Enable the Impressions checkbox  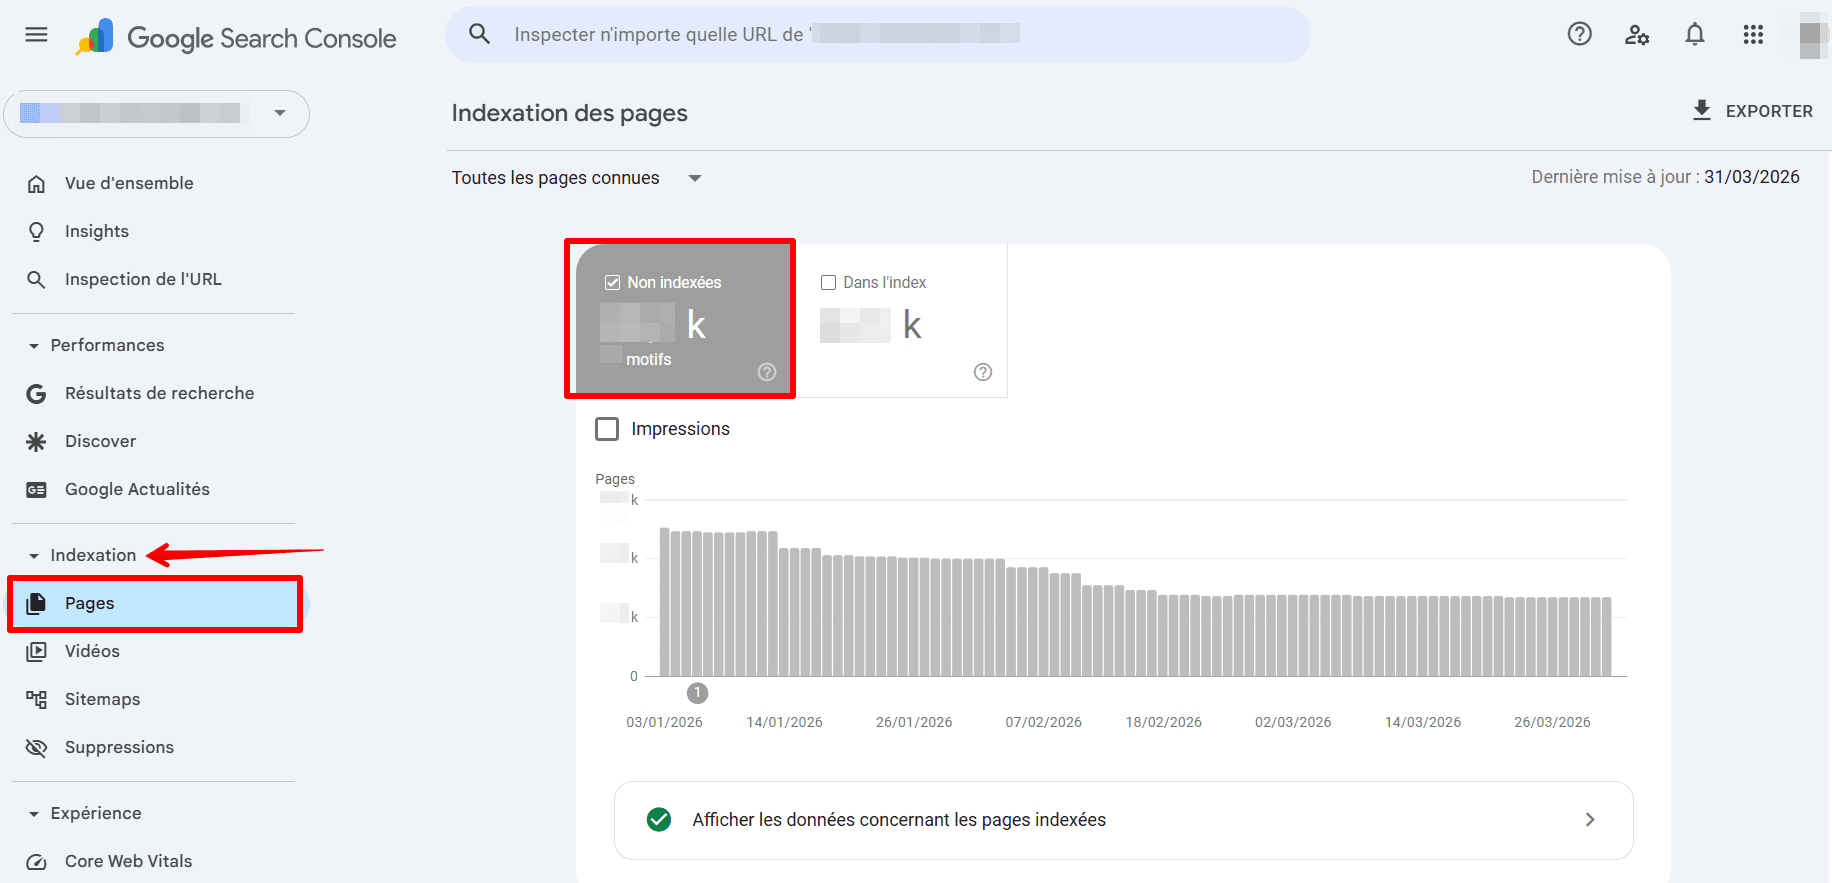pos(607,429)
